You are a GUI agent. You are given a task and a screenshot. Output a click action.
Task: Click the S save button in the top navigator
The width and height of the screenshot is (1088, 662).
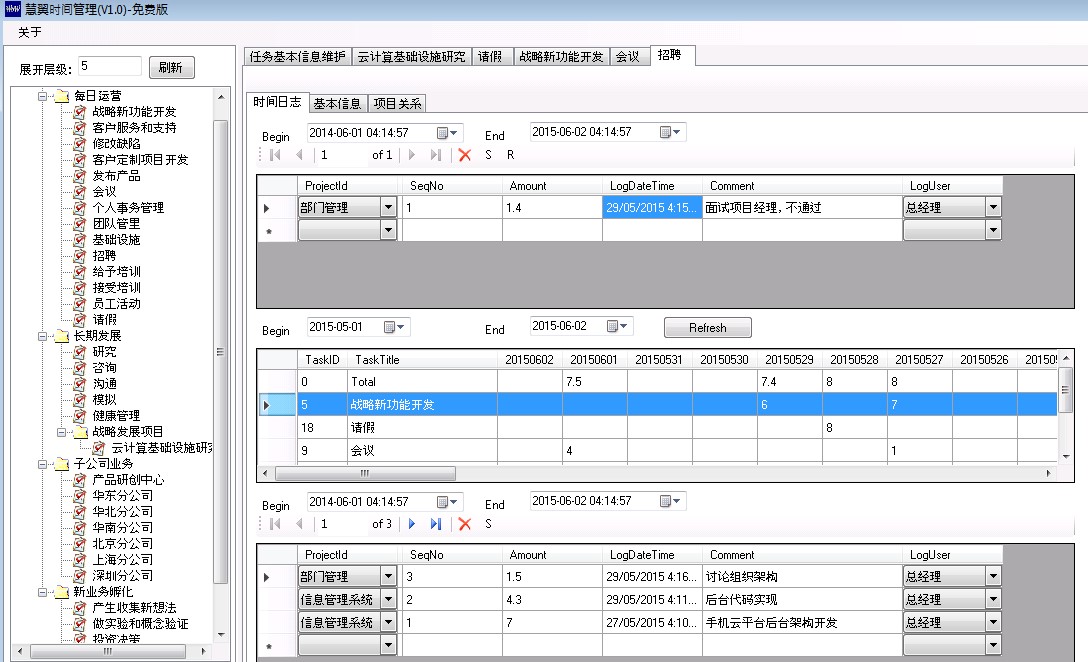click(x=489, y=155)
